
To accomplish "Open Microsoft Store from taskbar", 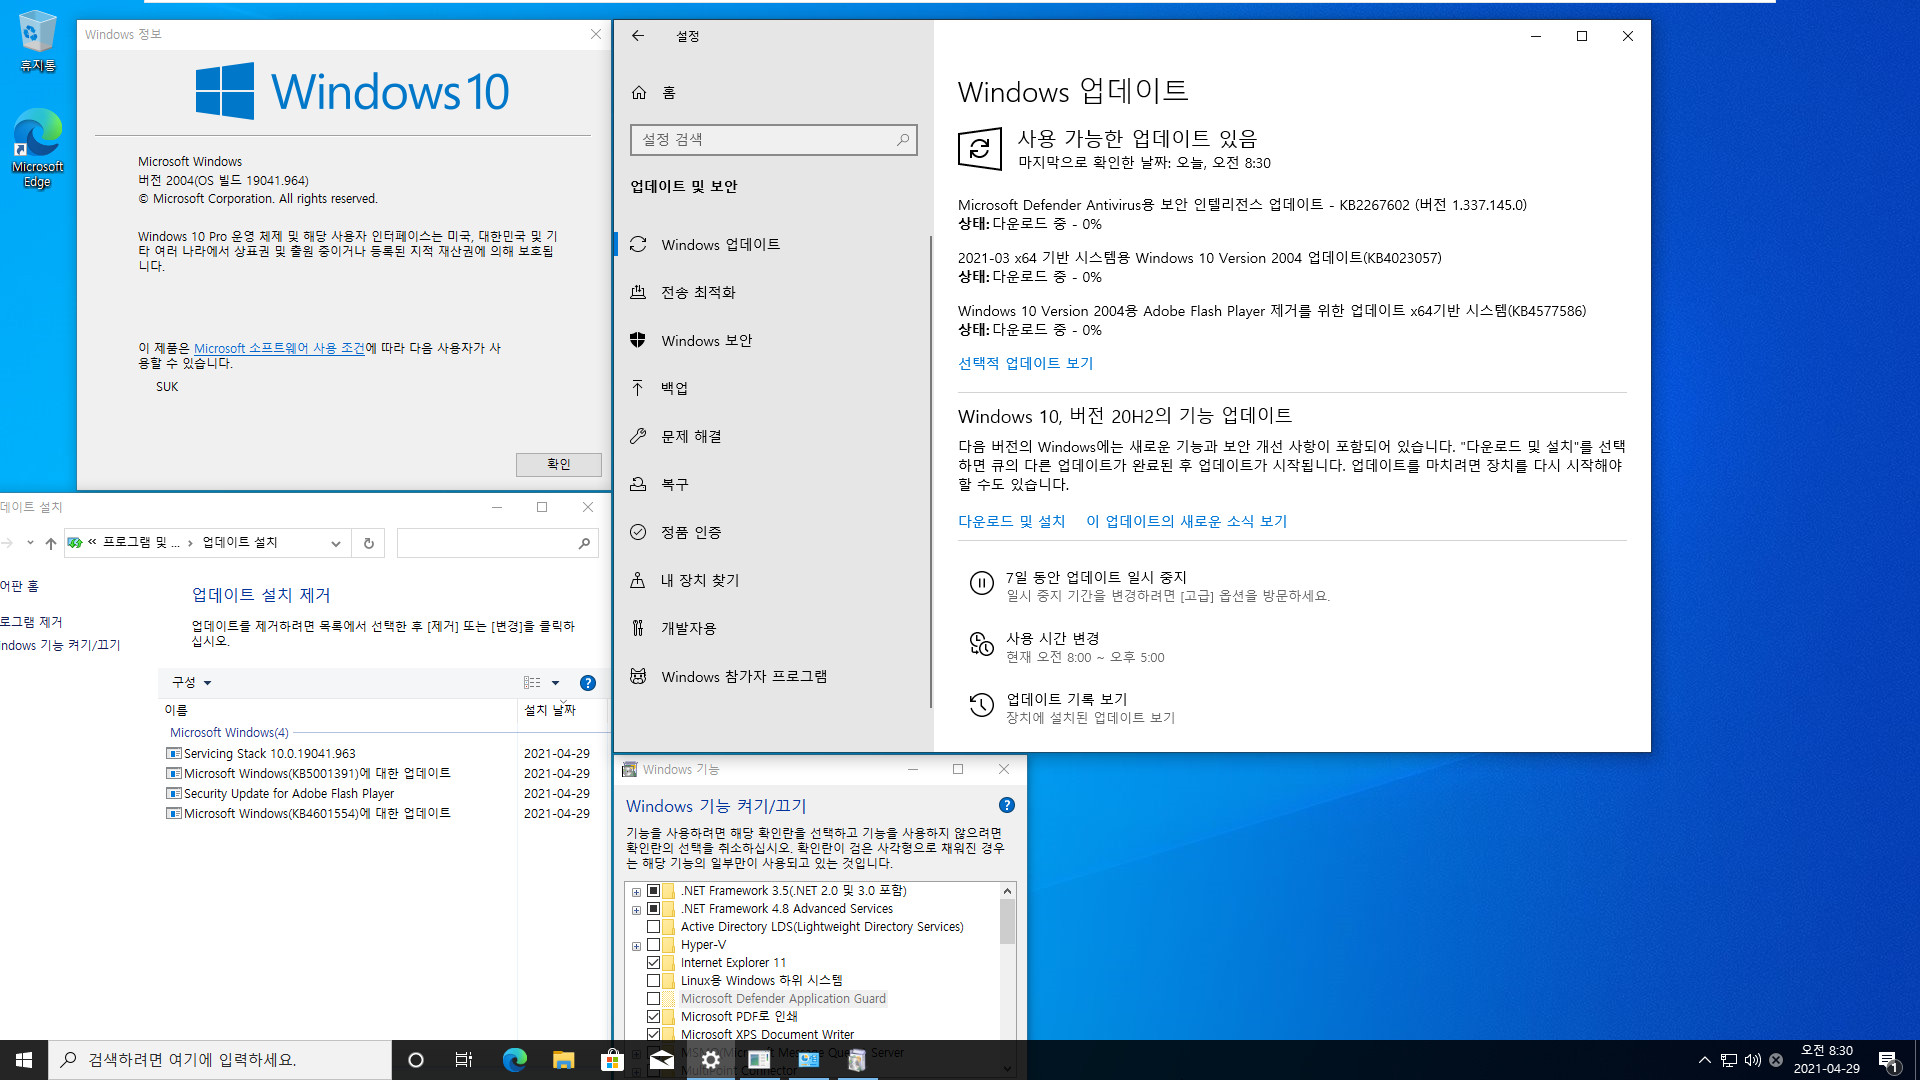I will coord(612,1060).
